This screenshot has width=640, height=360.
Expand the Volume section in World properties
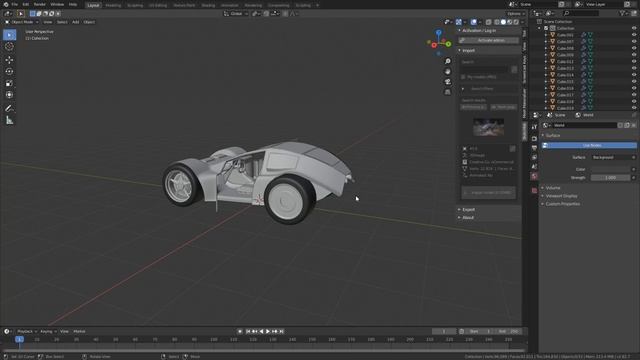(553, 188)
